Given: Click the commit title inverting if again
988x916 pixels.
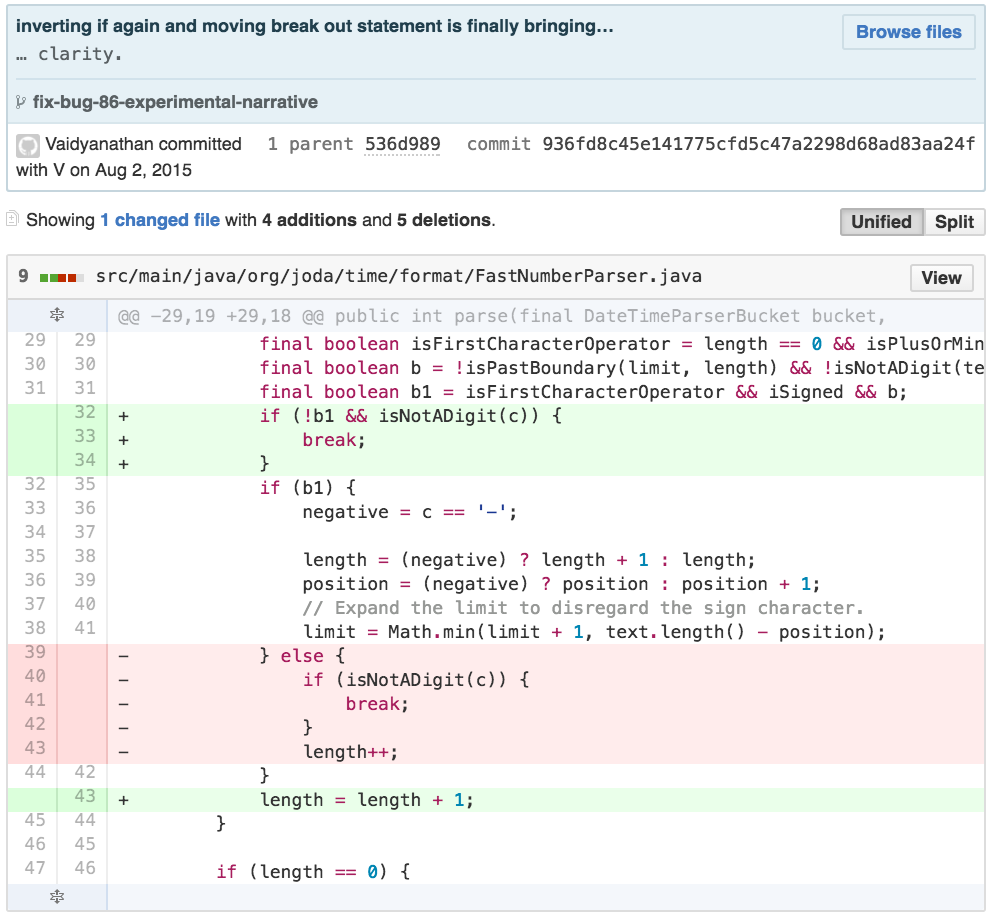Looking at the screenshot, I should click(314, 26).
